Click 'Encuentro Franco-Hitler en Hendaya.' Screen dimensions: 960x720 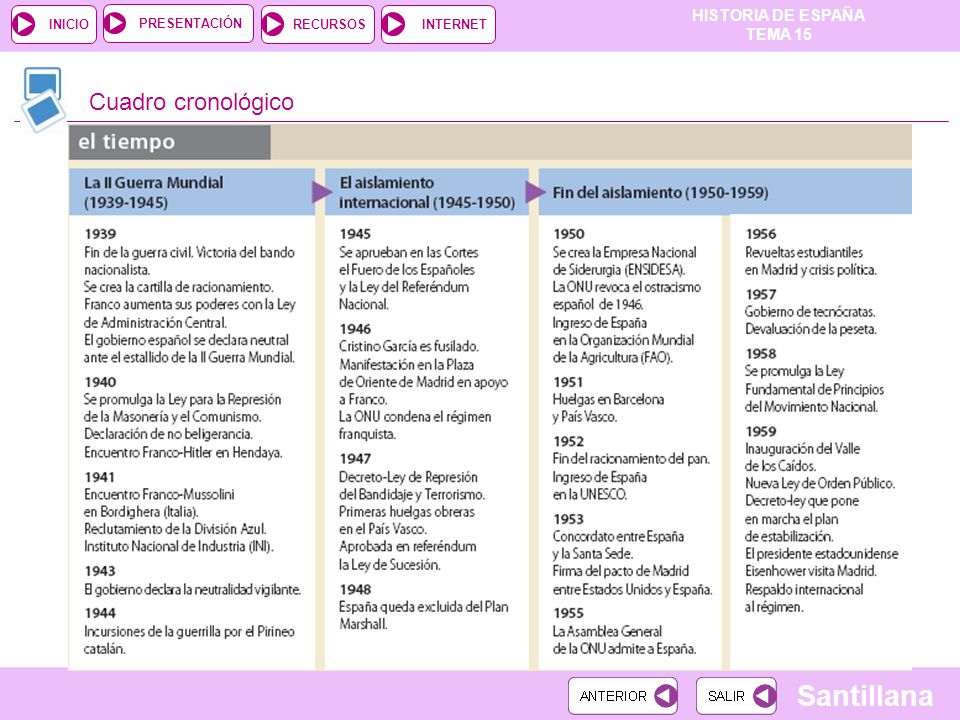183,452
